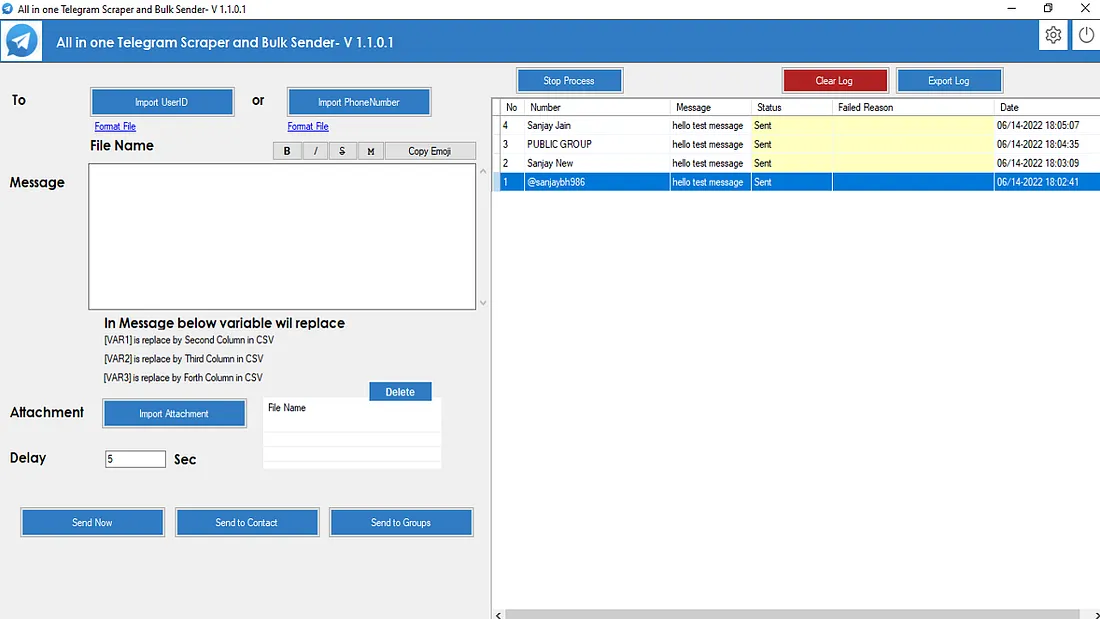Screen dimensions: 1100x619
Task: Restore down the application window
Action: (1048, 8)
